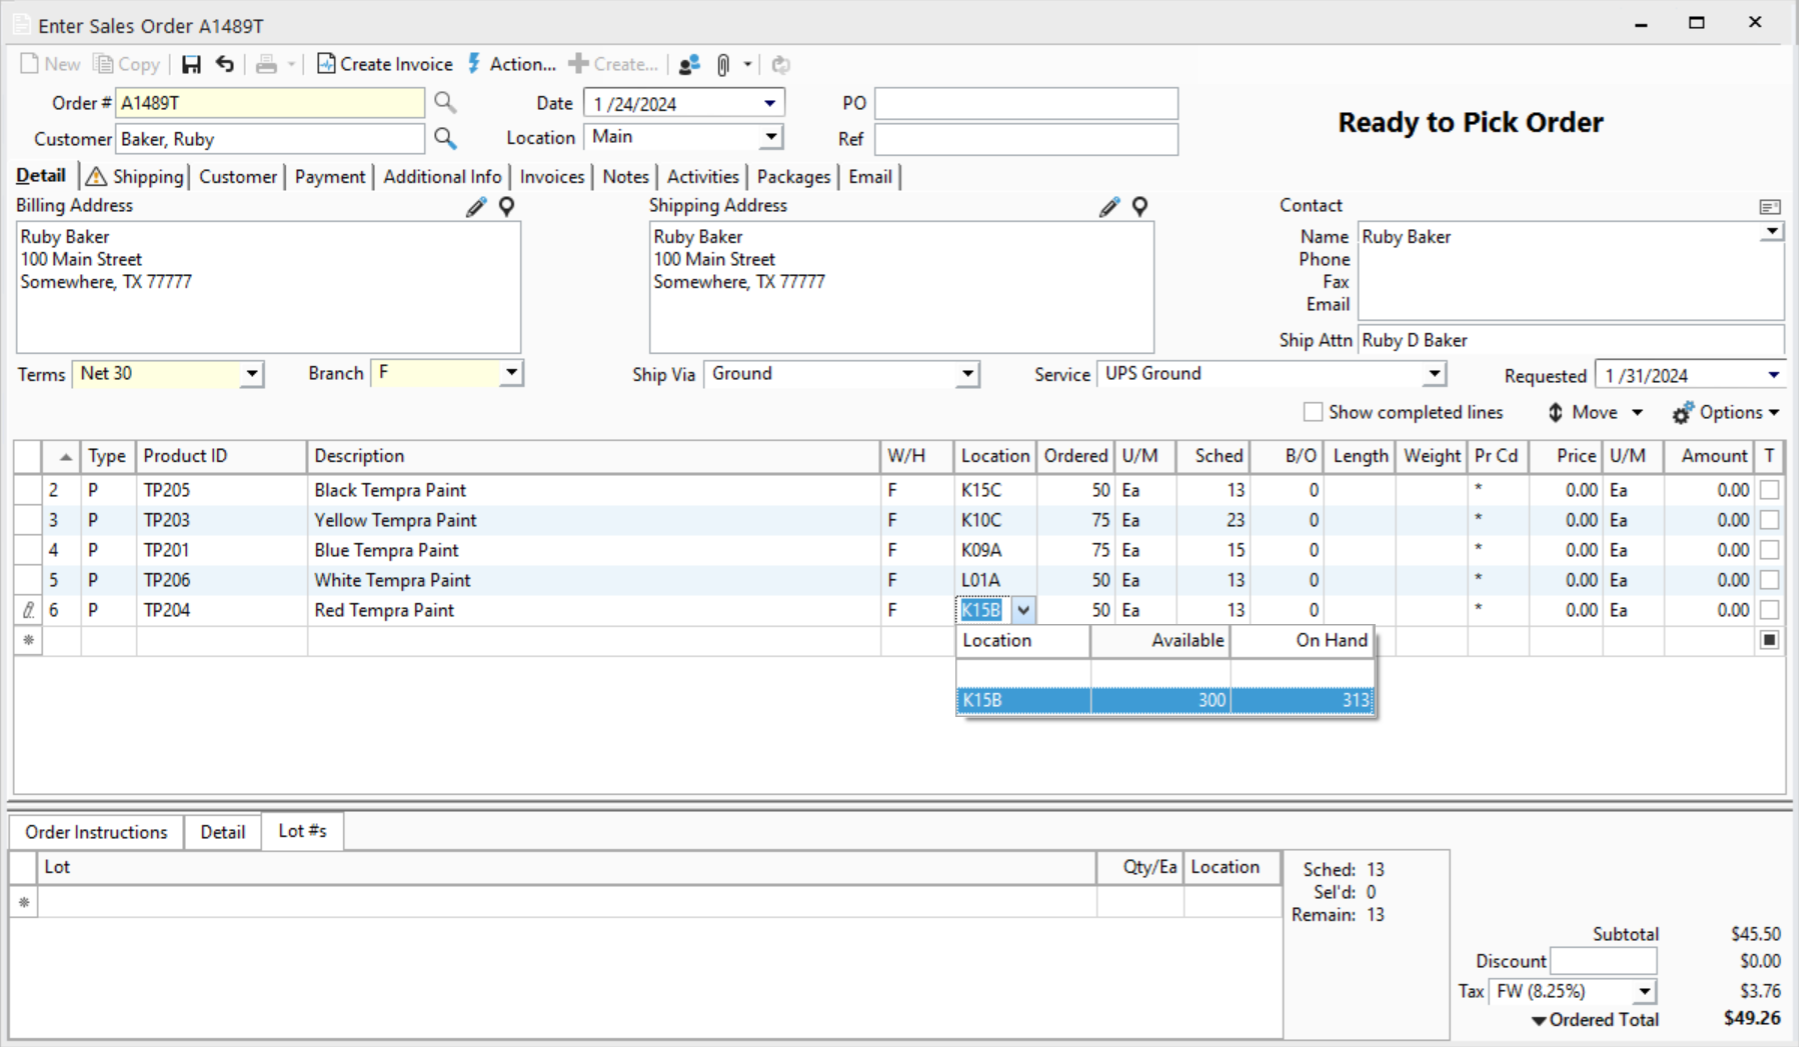Toggle taxable checkbox for Red Tempra Paint
Image resolution: width=1799 pixels, height=1047 pixels.
click(1769, 610)
